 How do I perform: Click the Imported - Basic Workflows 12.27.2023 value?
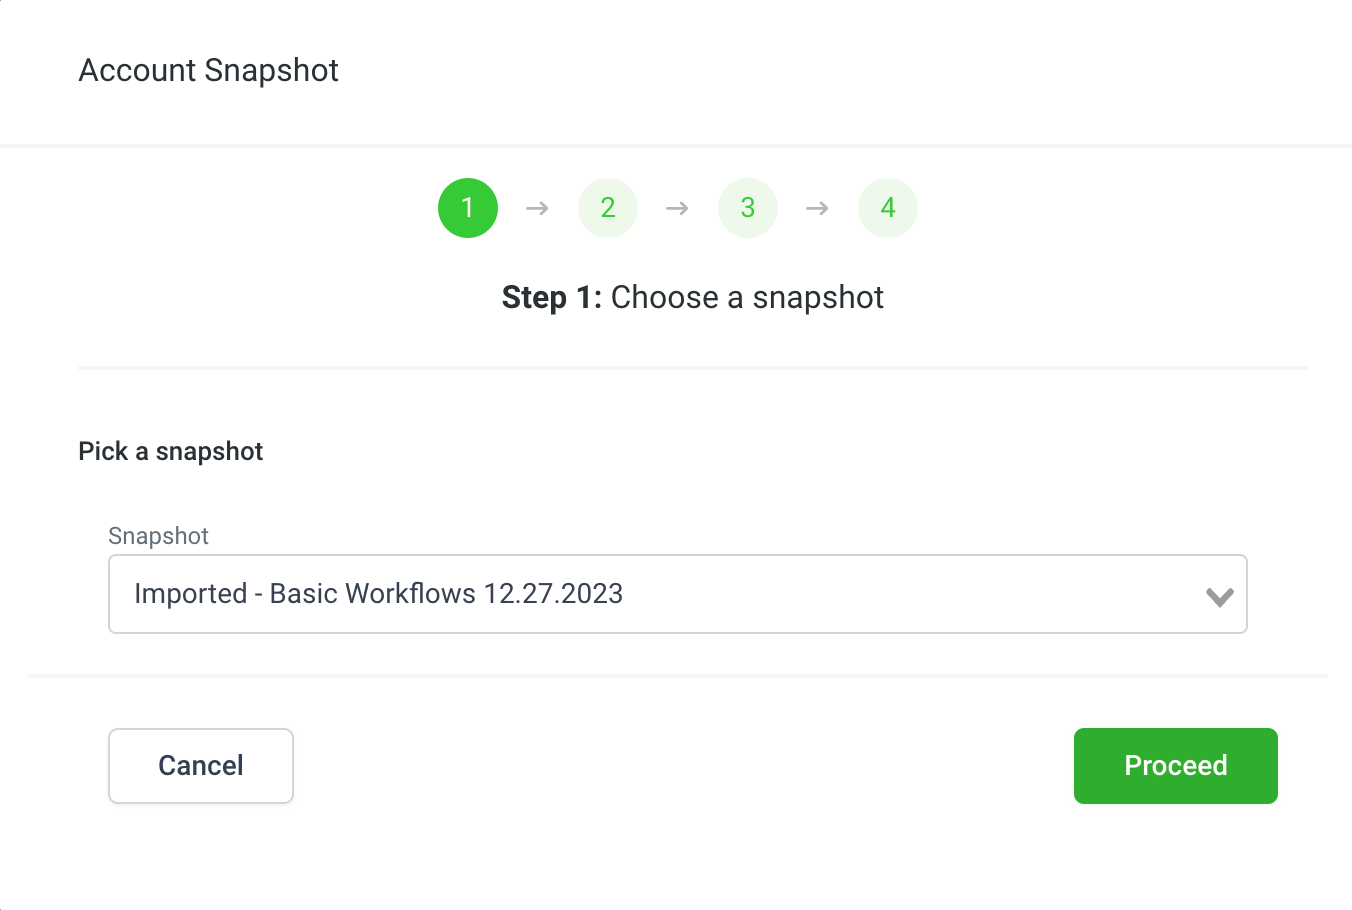[378, 594]
